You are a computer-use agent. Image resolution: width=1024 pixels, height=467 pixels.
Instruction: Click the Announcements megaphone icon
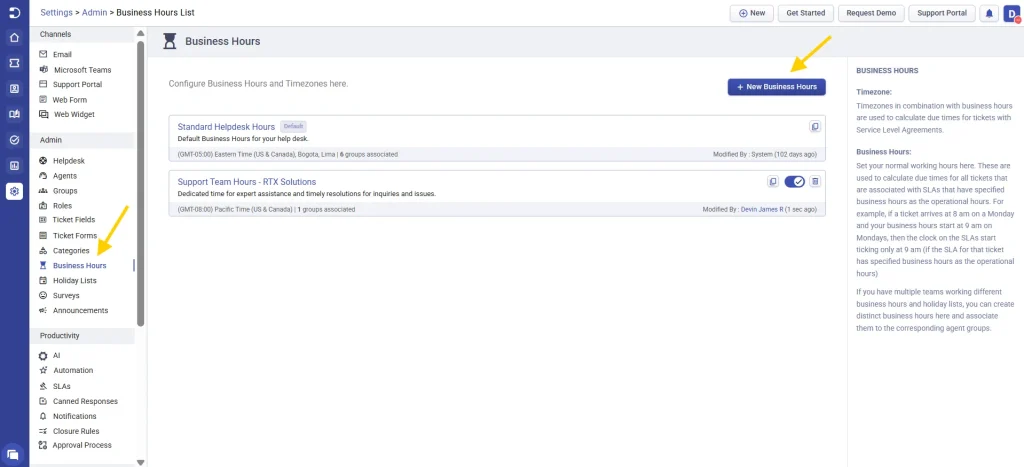click(x=43, y=310)
